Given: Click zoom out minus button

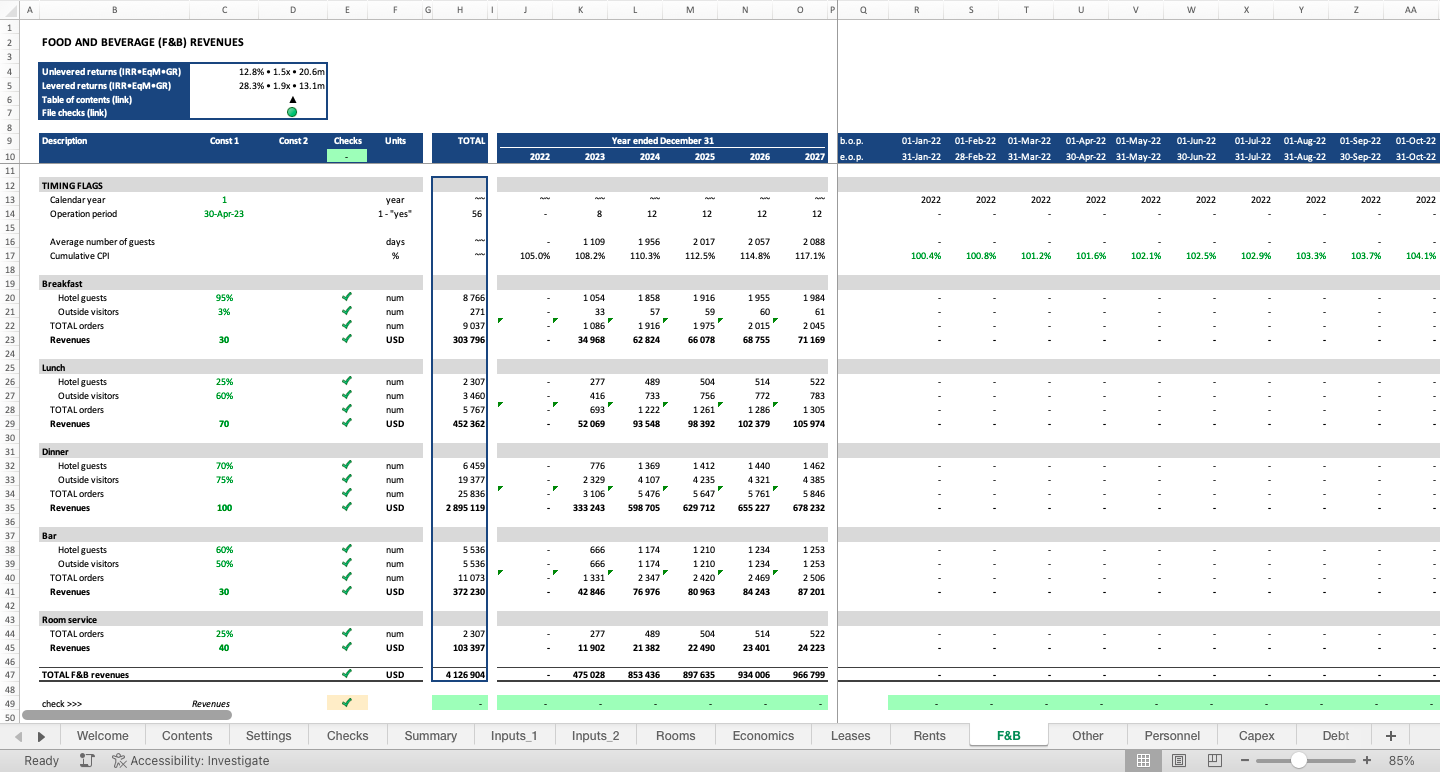Looking at the screenshot, I should (x=1244, y=761).
